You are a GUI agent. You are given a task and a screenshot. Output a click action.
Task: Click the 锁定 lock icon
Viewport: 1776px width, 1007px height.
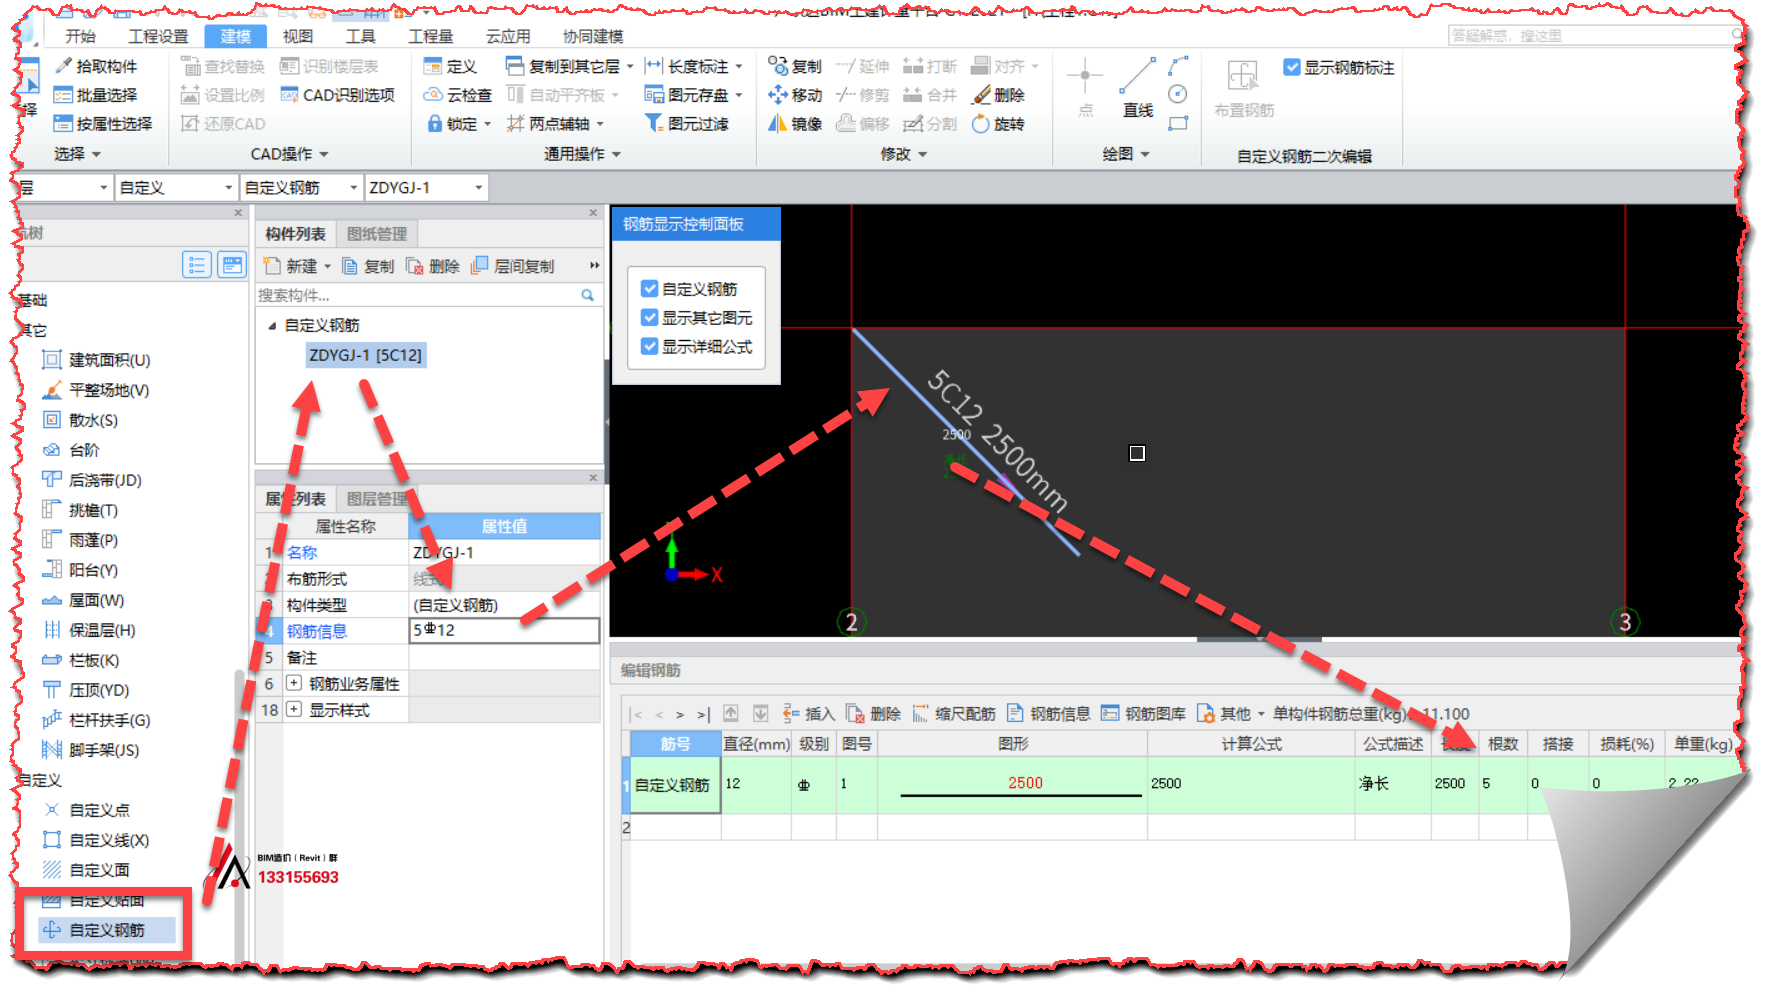[x=435, y=124]
